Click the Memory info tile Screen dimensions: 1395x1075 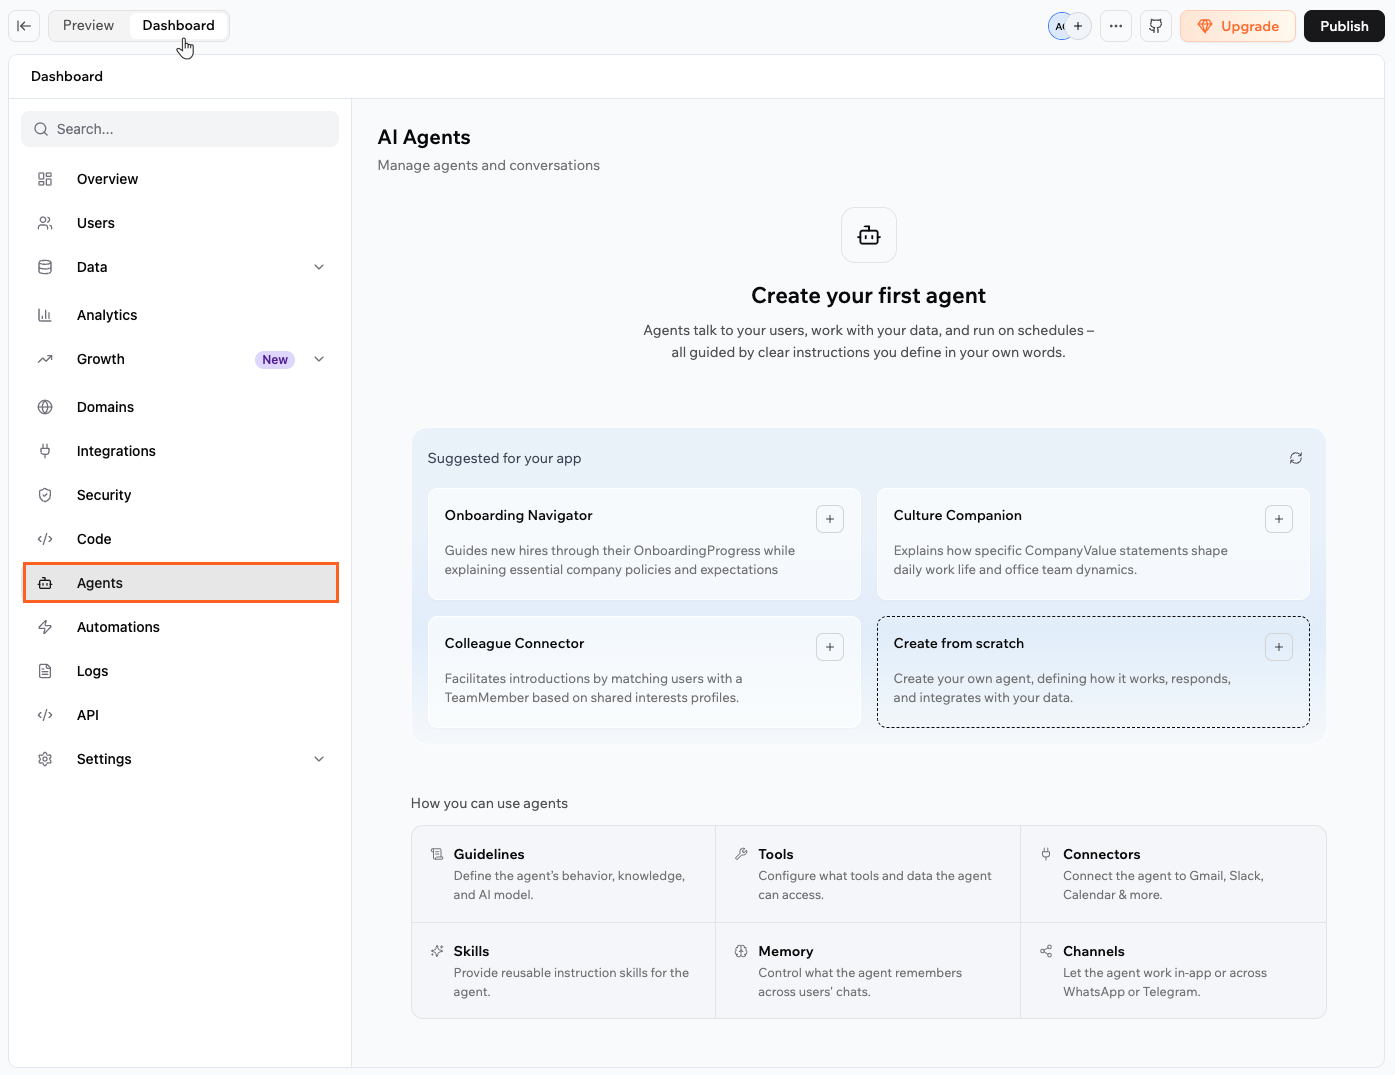868,970
